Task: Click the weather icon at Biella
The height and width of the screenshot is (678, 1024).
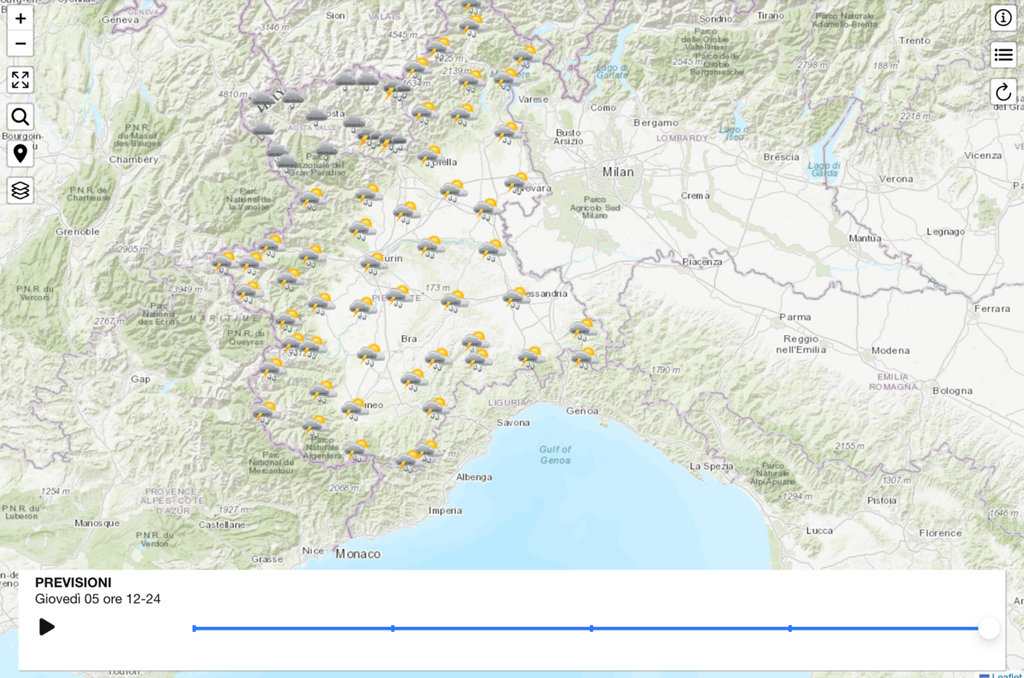Action: pyautogui.click(x=431, y=156)
